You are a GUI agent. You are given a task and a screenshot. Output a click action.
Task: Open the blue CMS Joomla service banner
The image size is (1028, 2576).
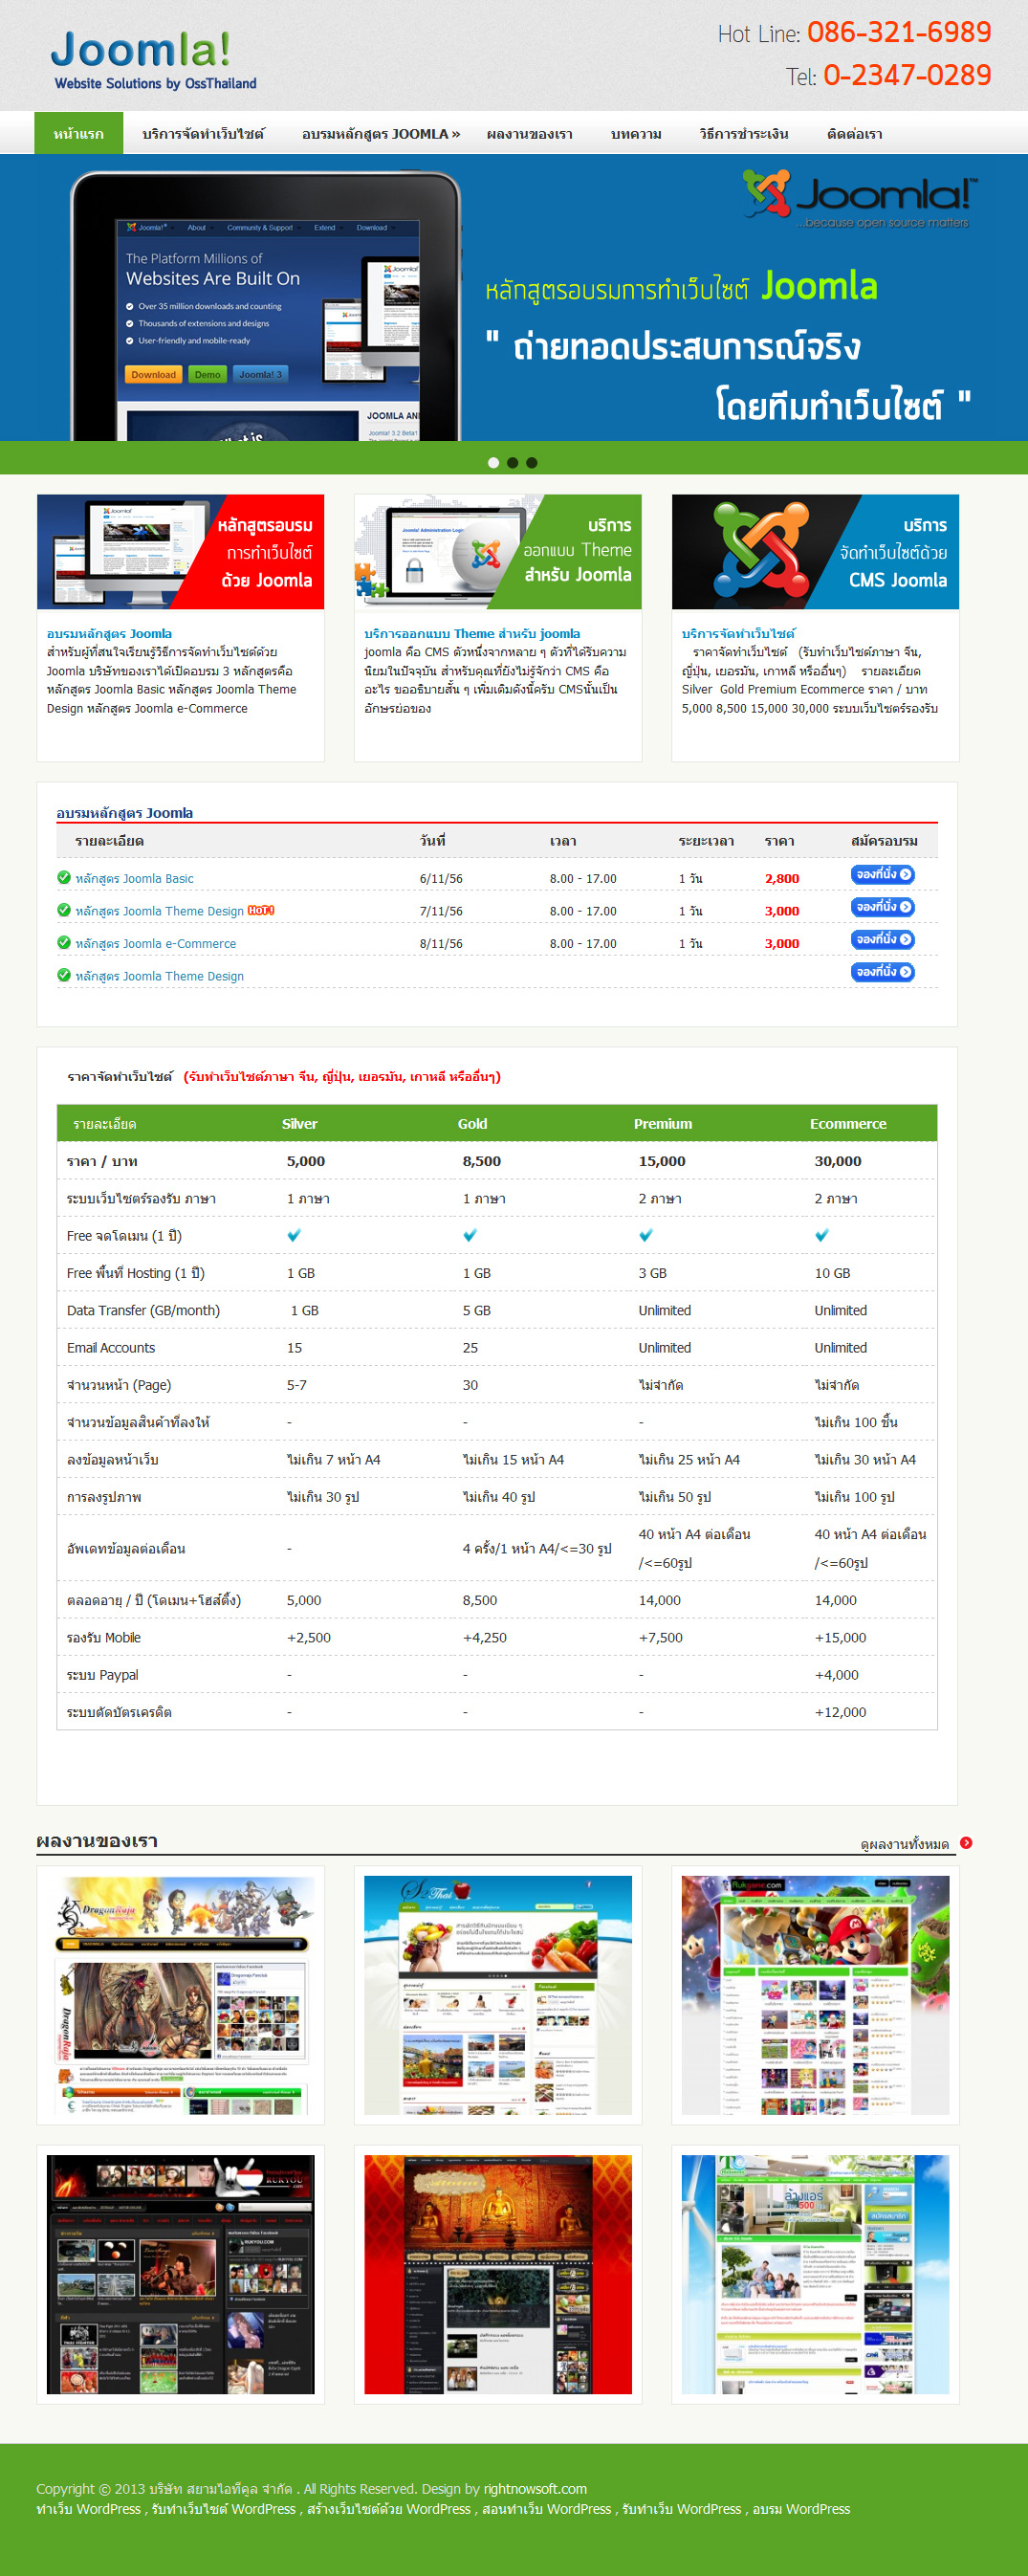click(x=815, y=551)
